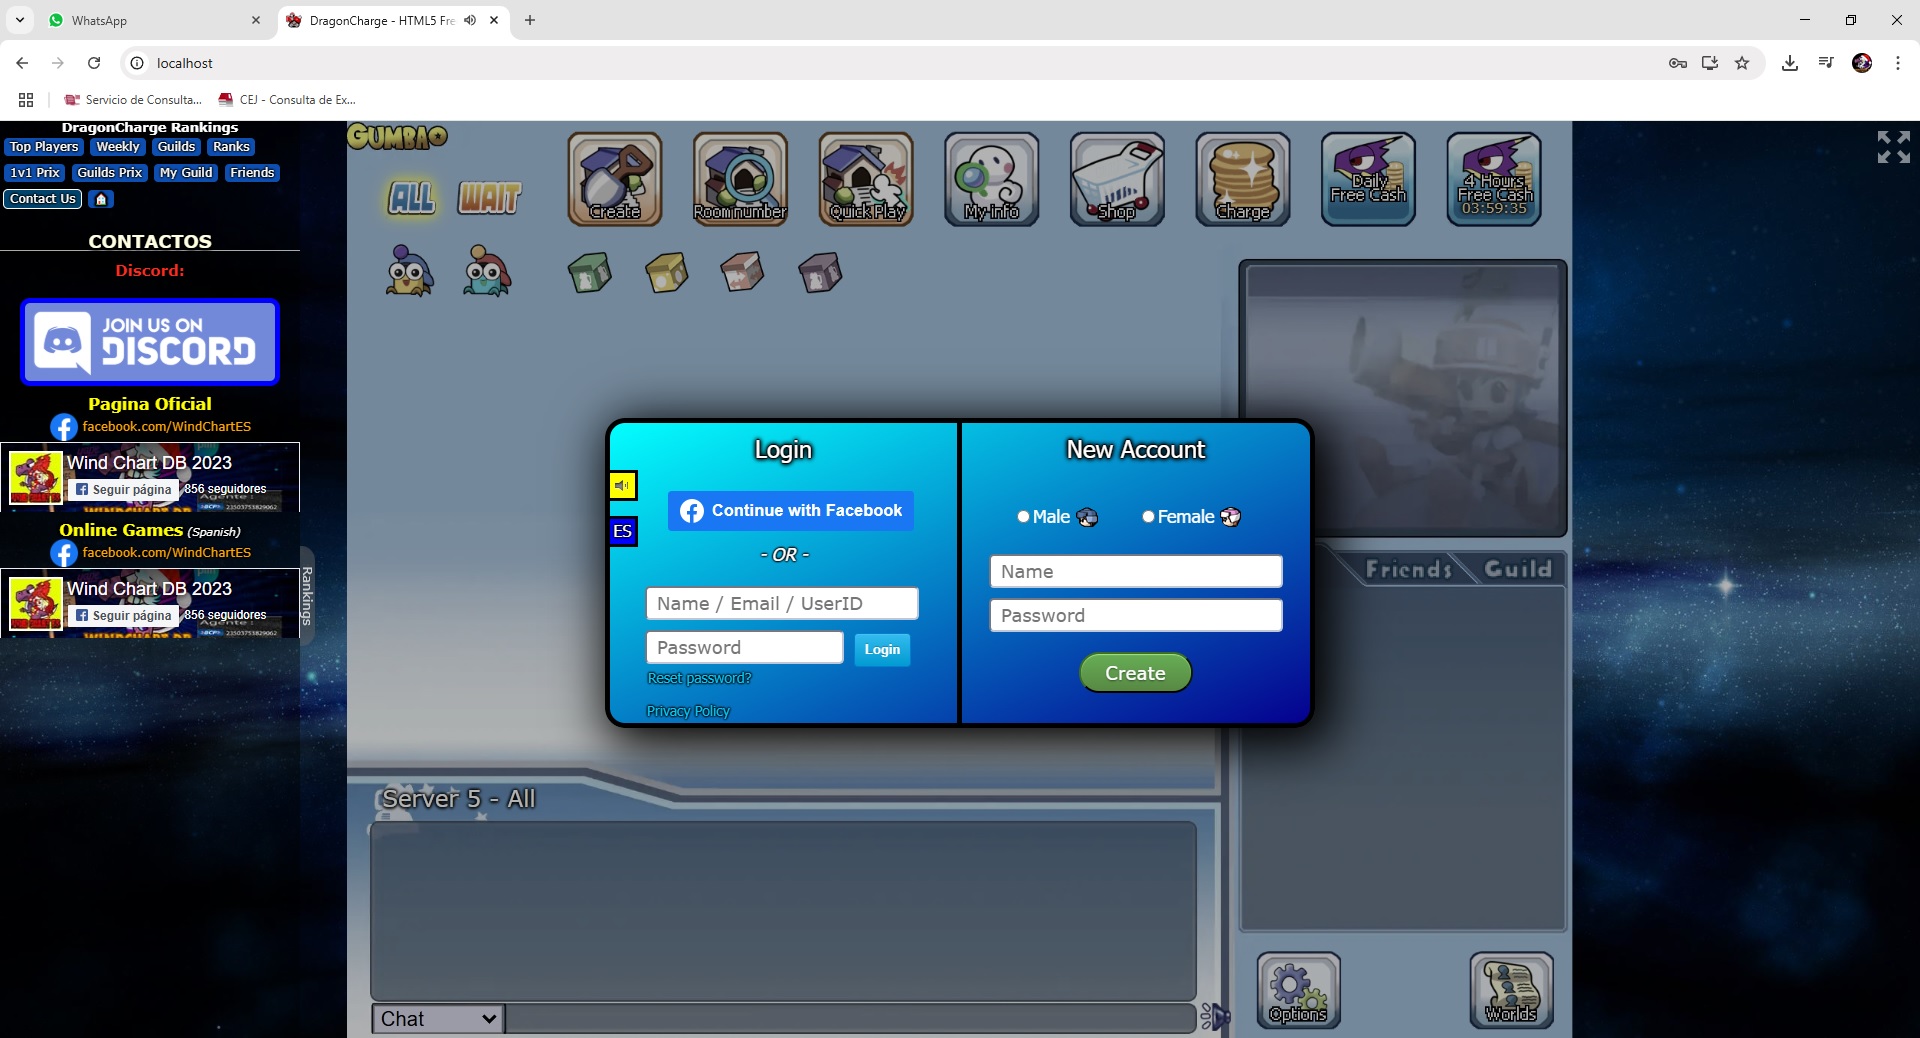Claim the Daily Free Cash reward
1920x1038 pixels.
1367,180
